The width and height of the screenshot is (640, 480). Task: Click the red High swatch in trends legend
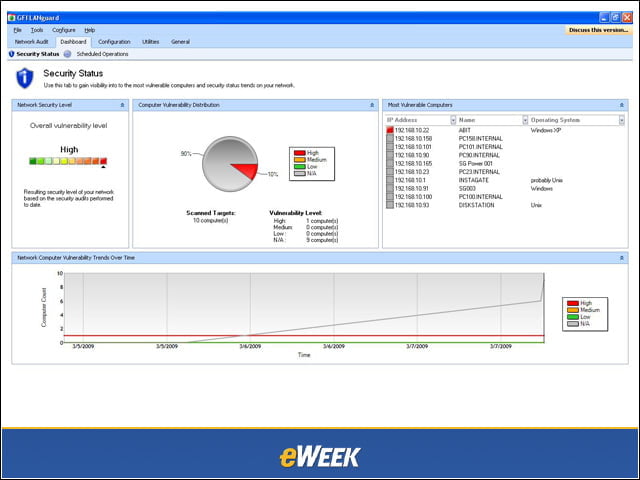tap(573, 303)
